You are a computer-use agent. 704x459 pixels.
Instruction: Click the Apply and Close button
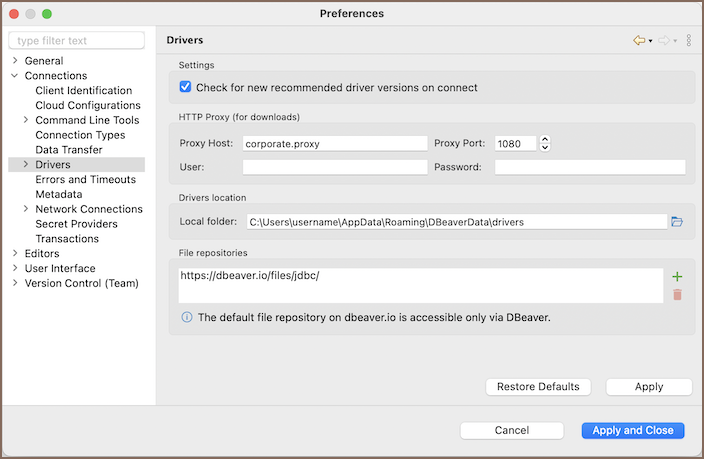pos(633,430)
